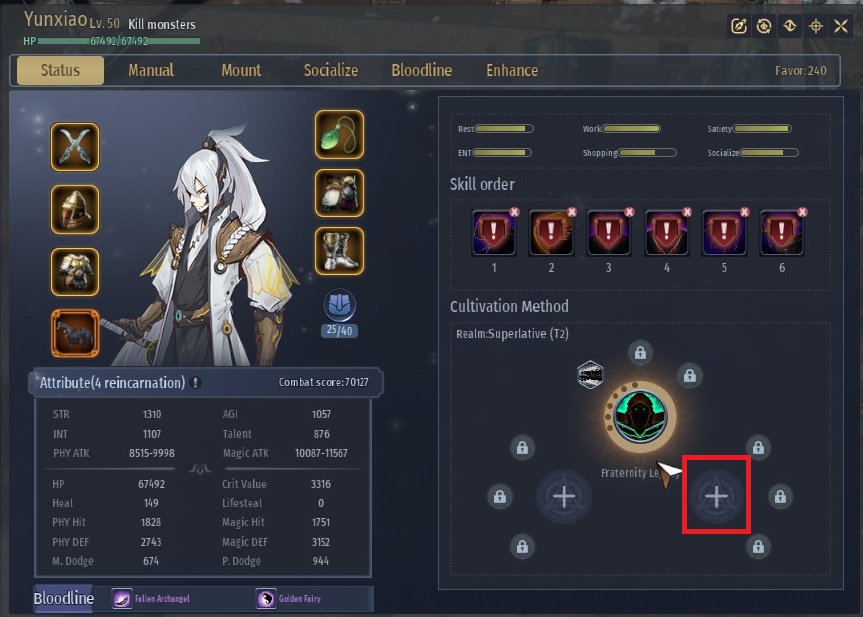Click the edit pencil icon at top right

739,26
